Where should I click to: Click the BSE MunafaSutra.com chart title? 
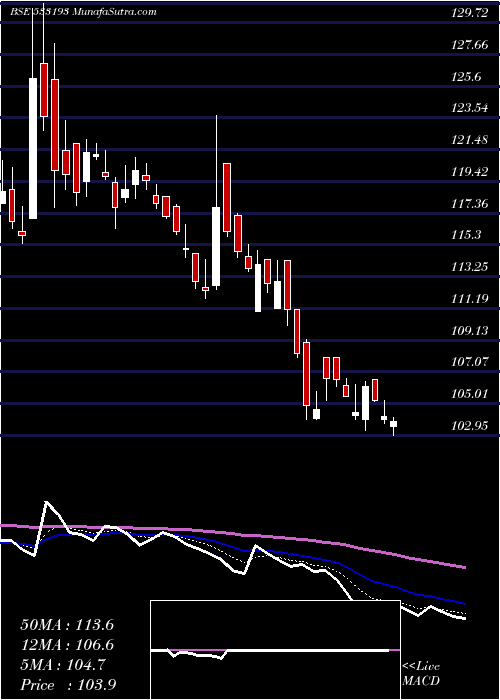pos(83,12)
